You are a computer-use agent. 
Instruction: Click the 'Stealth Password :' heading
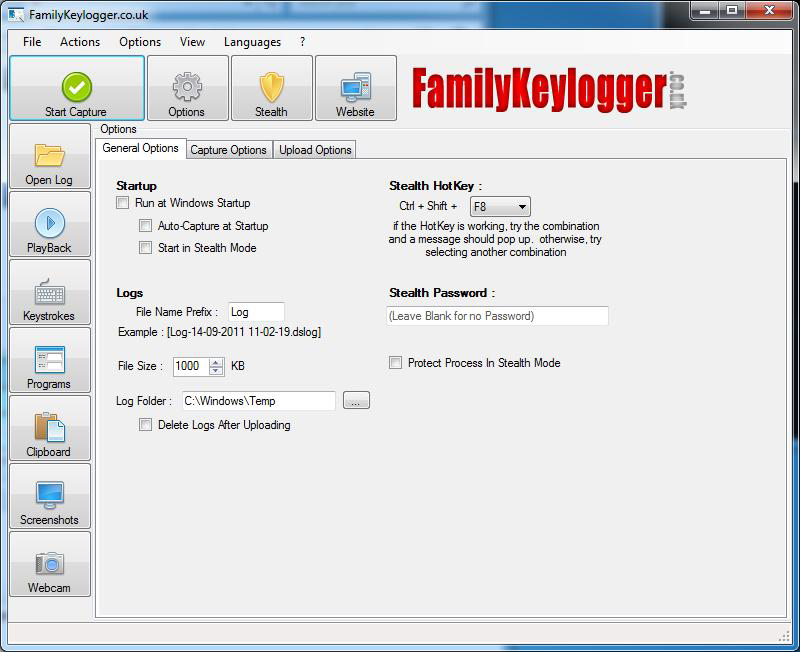click(442, 293)
